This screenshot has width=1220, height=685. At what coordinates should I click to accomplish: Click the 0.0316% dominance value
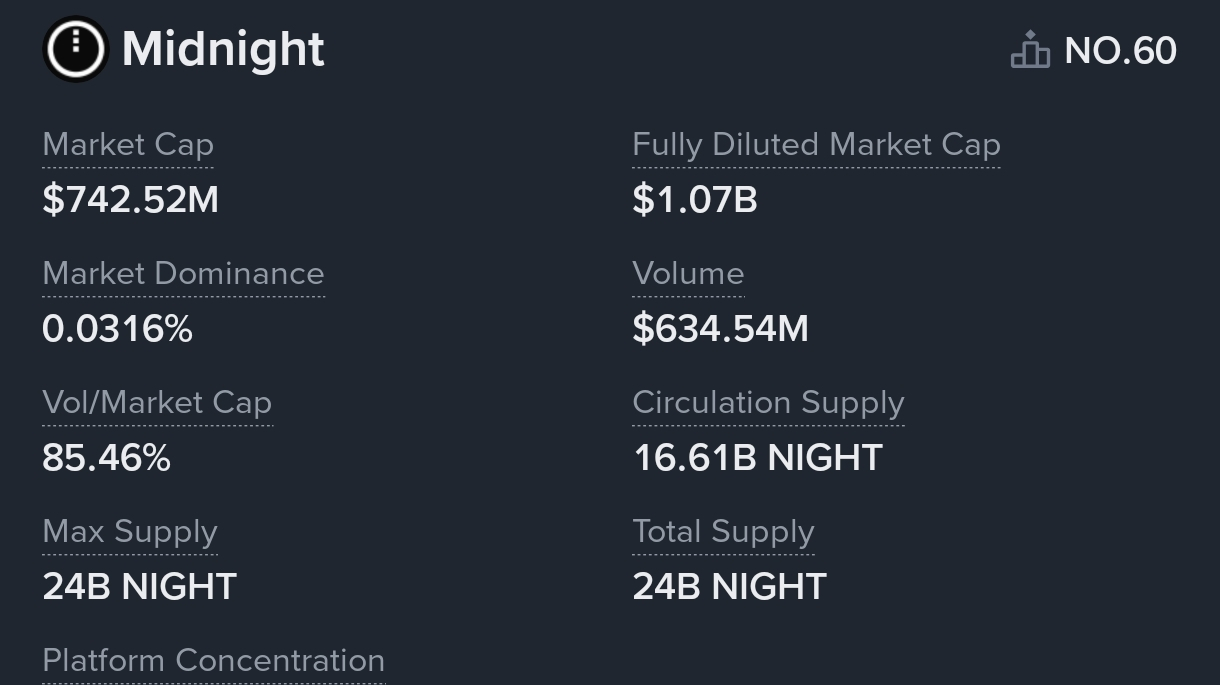click(117, 329)
